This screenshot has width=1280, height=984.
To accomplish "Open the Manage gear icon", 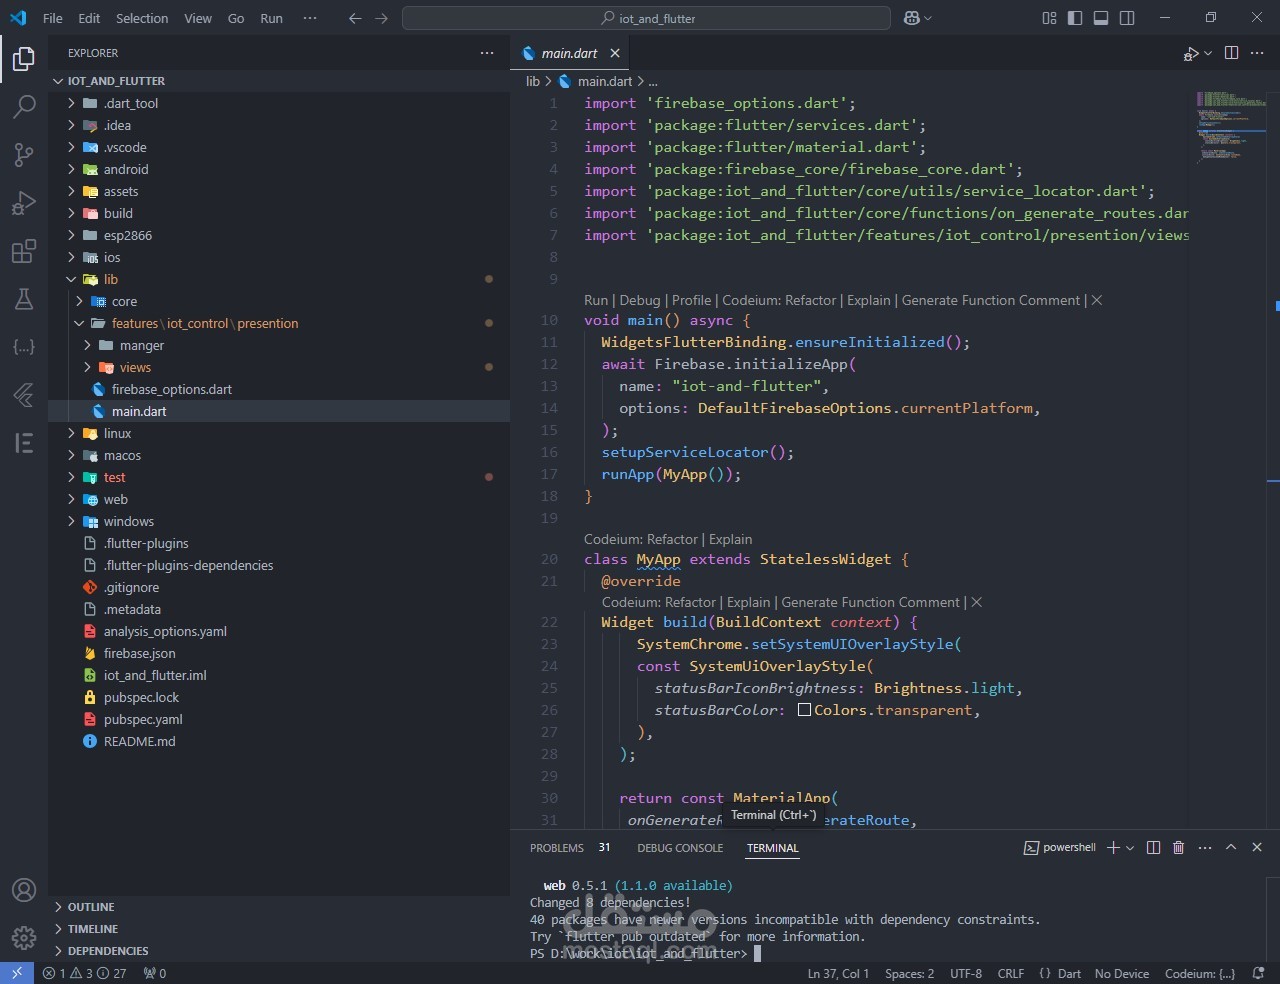I will click(24, 937).
